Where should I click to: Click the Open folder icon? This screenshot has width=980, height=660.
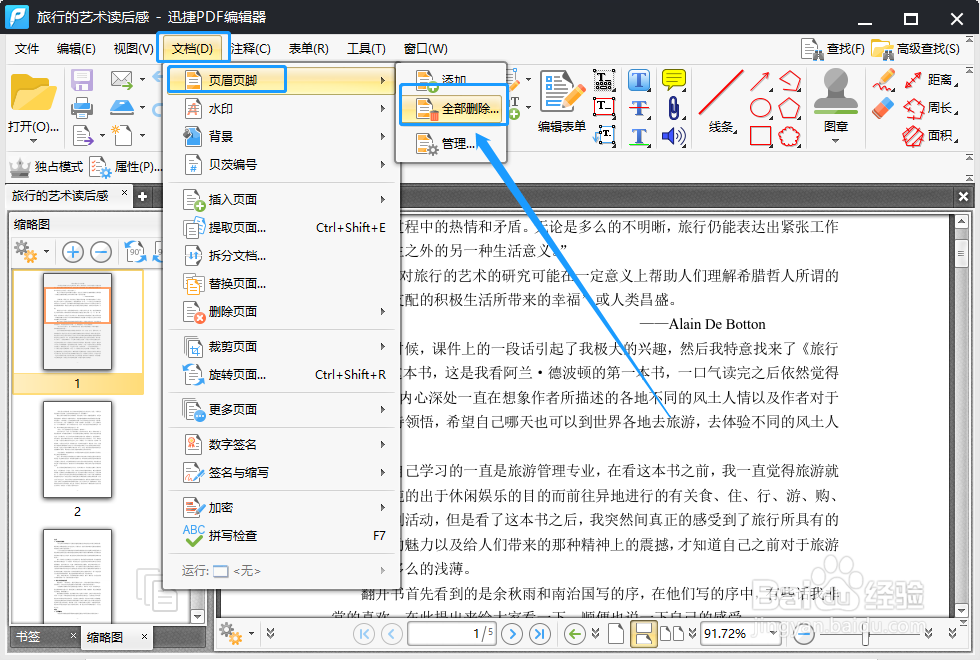pos(33,92)
